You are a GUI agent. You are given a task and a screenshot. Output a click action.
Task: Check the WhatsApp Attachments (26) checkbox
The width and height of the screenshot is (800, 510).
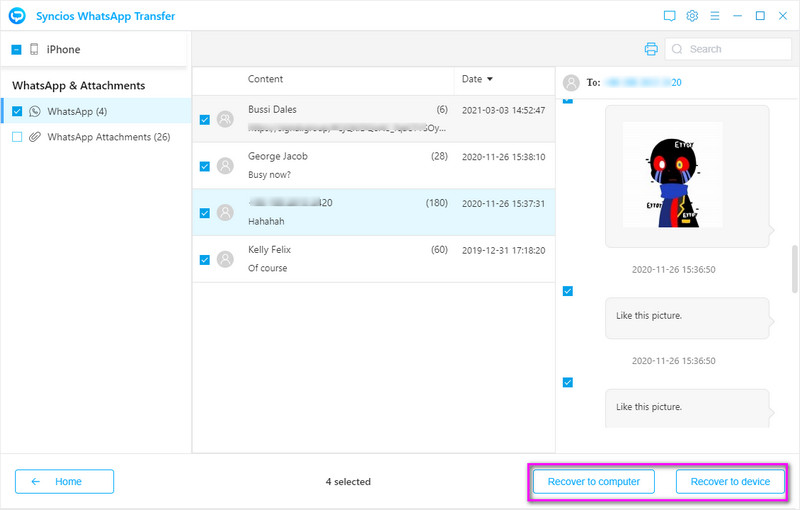[x=17, y=137]
